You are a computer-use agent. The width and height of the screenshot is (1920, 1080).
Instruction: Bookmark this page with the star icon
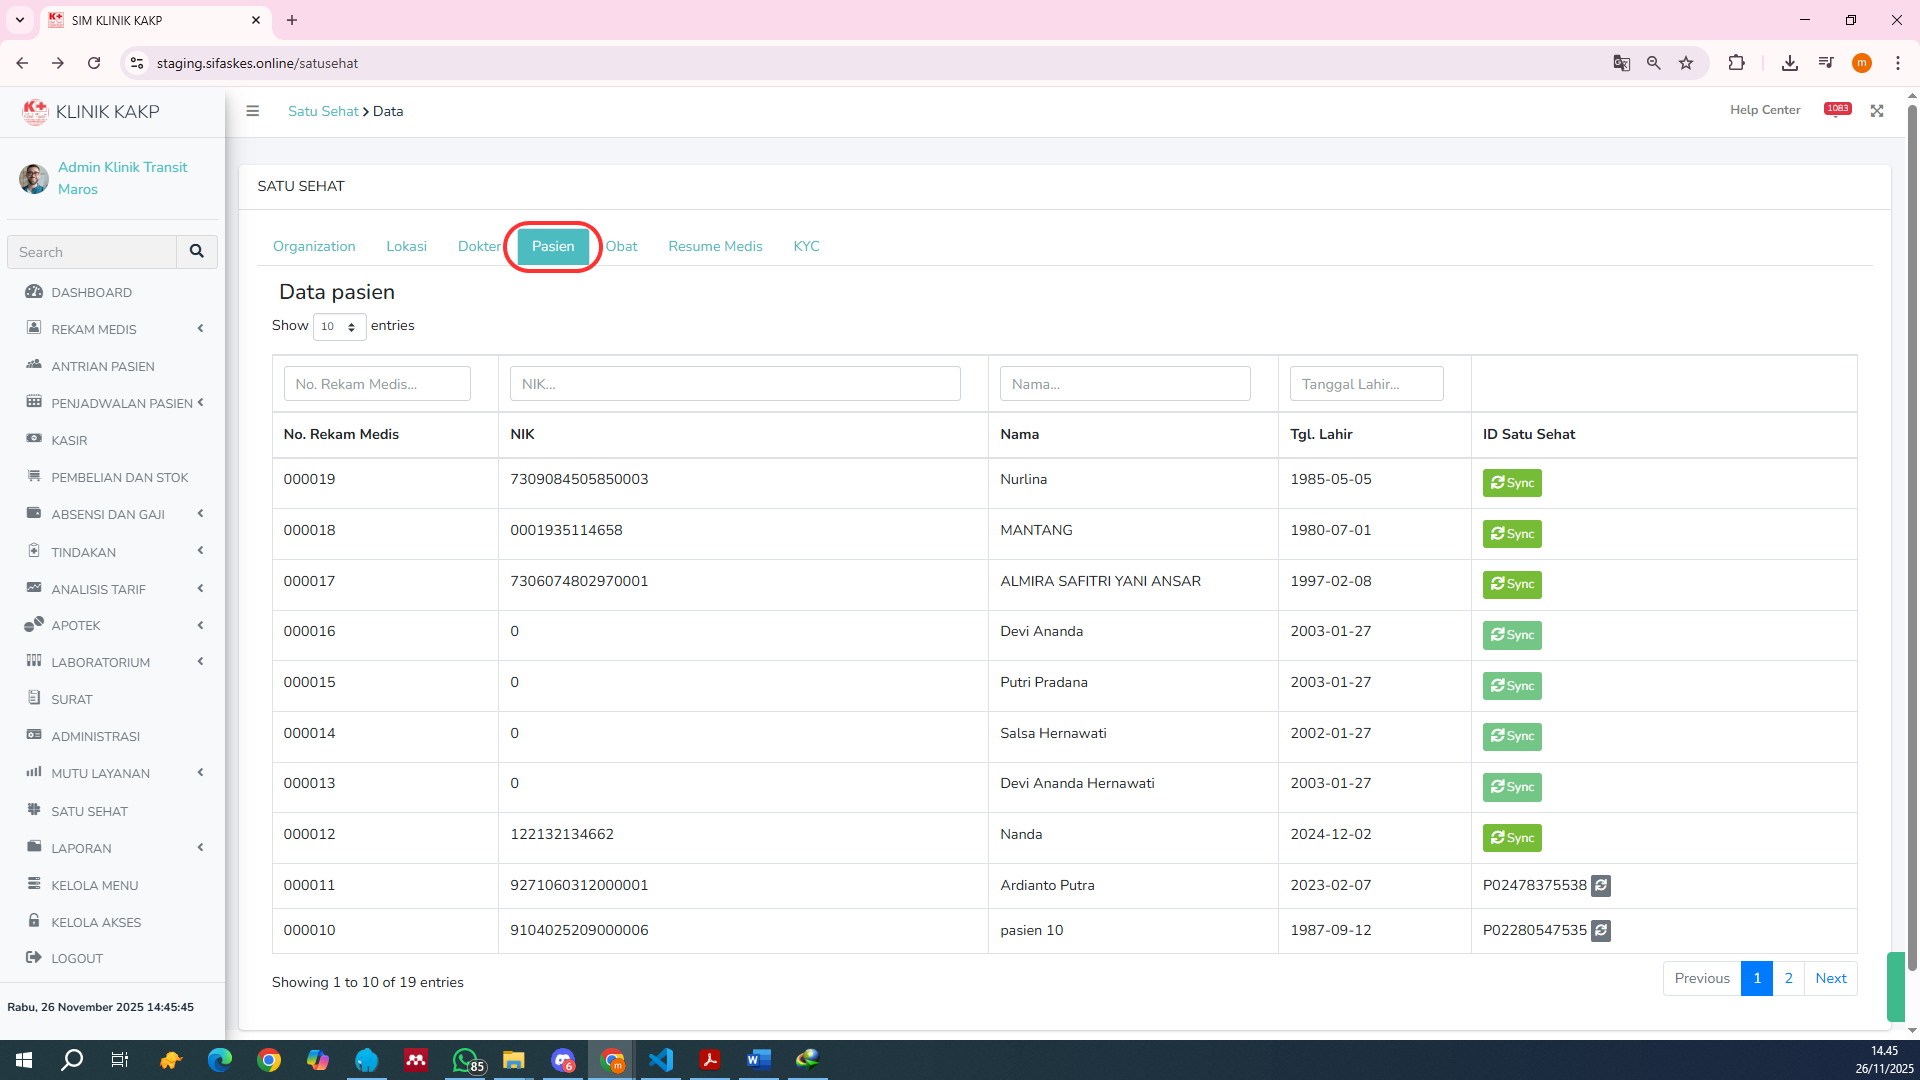coord(1686,63)
